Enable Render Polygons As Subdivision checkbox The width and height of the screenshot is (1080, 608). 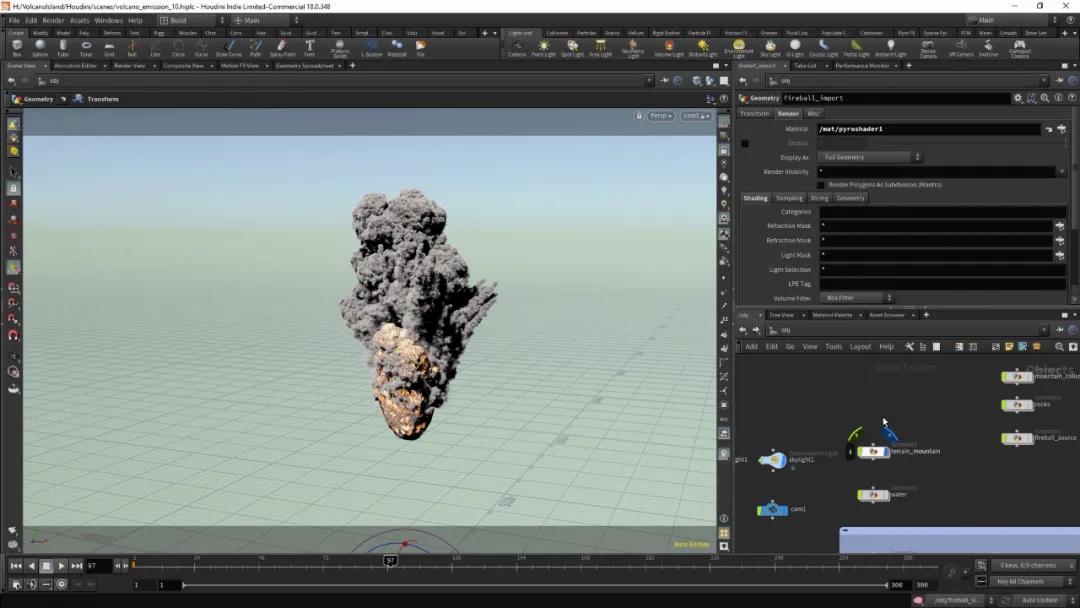[821, 185]
